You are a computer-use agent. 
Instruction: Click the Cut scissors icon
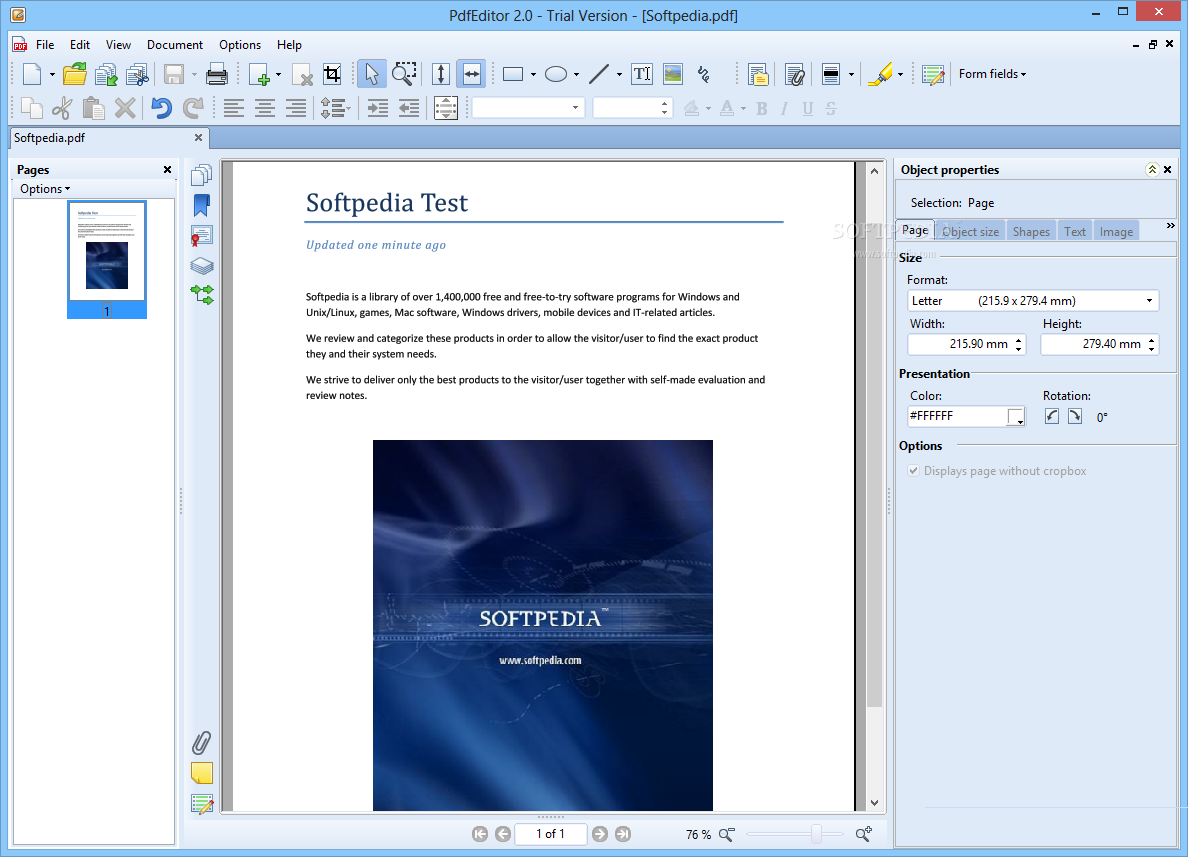pos(61,108)
